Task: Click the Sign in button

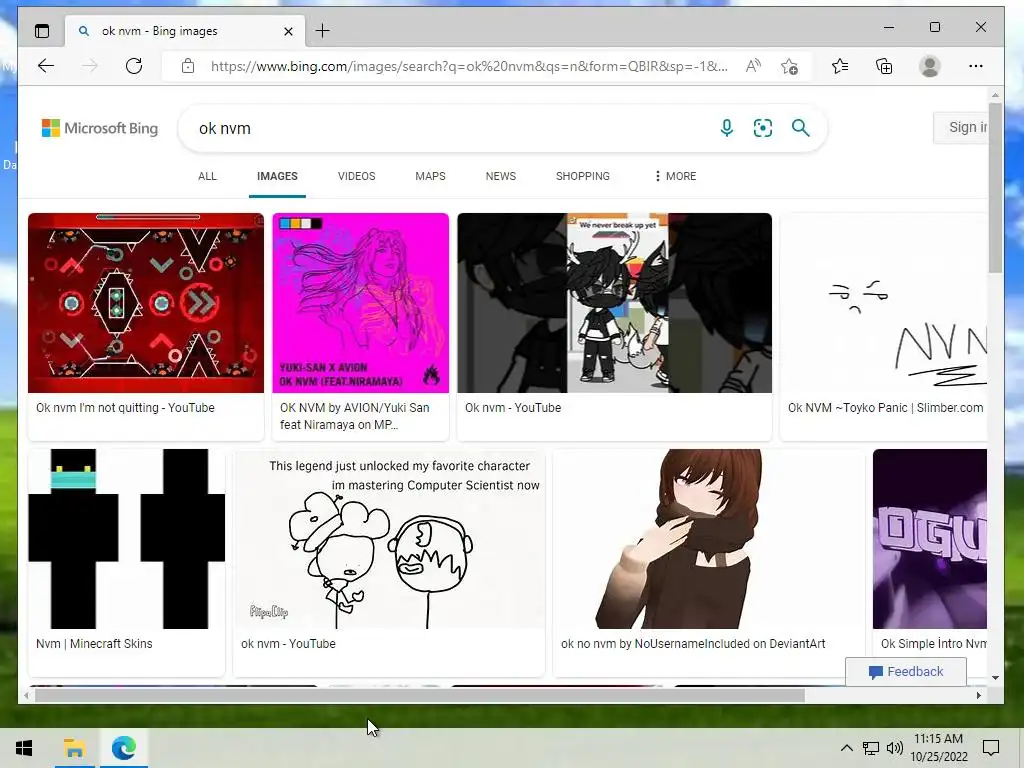Action: pos(961,127)
